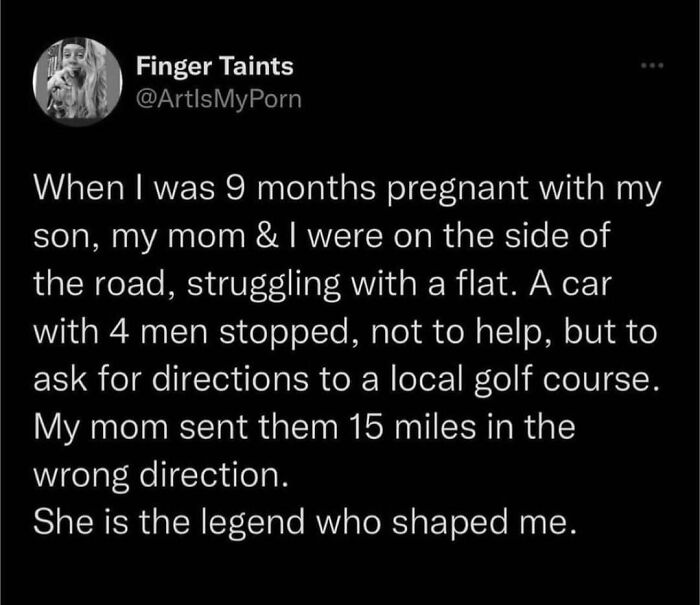Click the ampersand between 'mom' and 'I'
This screenshot has height=605, width=700.
(x=268, y=236)
